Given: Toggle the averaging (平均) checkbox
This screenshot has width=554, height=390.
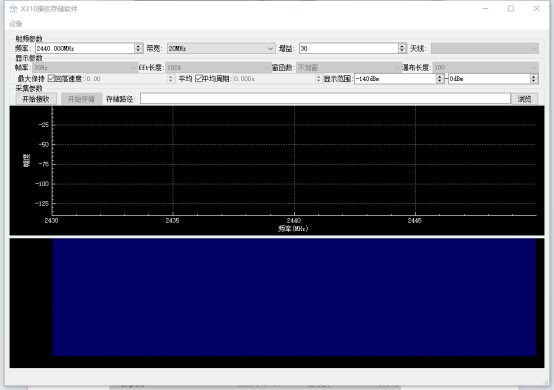Looking at the screenshot, I should [x=199, y=78].
